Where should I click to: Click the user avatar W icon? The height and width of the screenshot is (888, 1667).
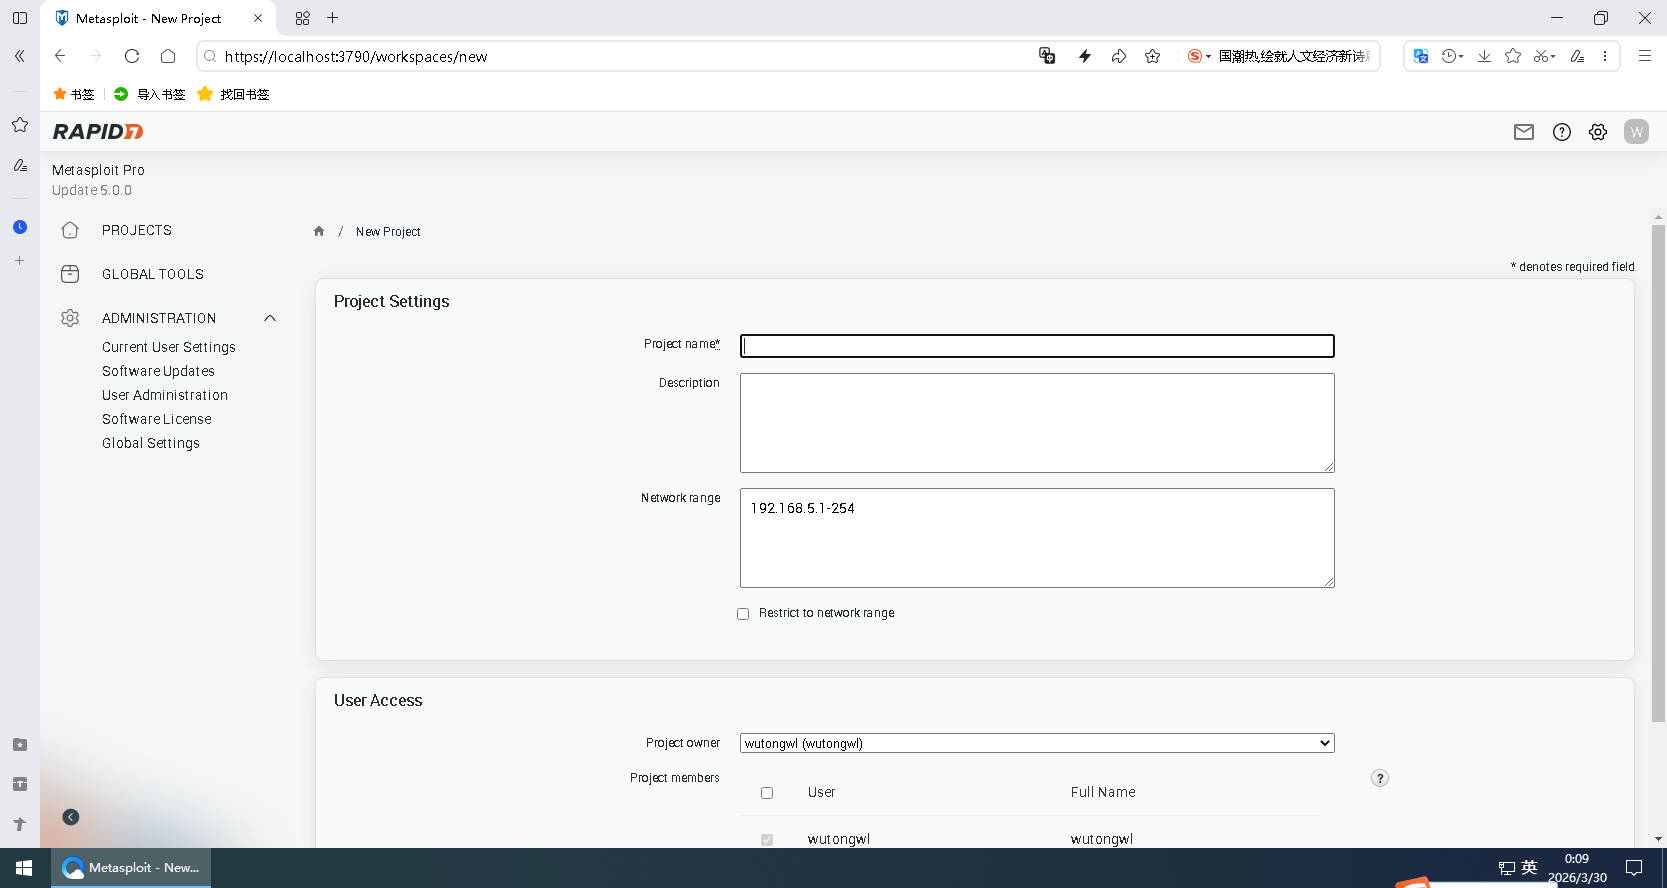(x=1636, y=132)
